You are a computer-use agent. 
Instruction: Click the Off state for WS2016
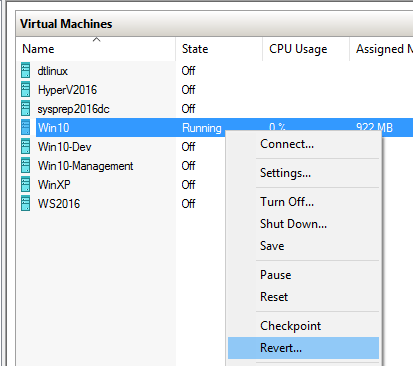pos(188,204)
